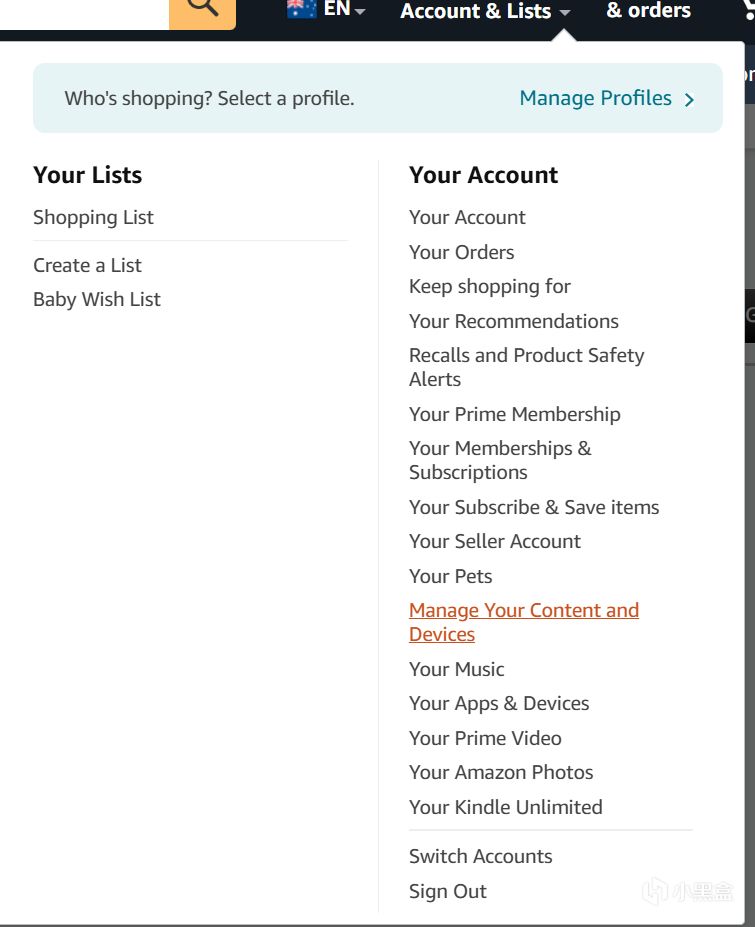View Your Recommendations
Screen dimensions: 755x927
tap(513, 321)
